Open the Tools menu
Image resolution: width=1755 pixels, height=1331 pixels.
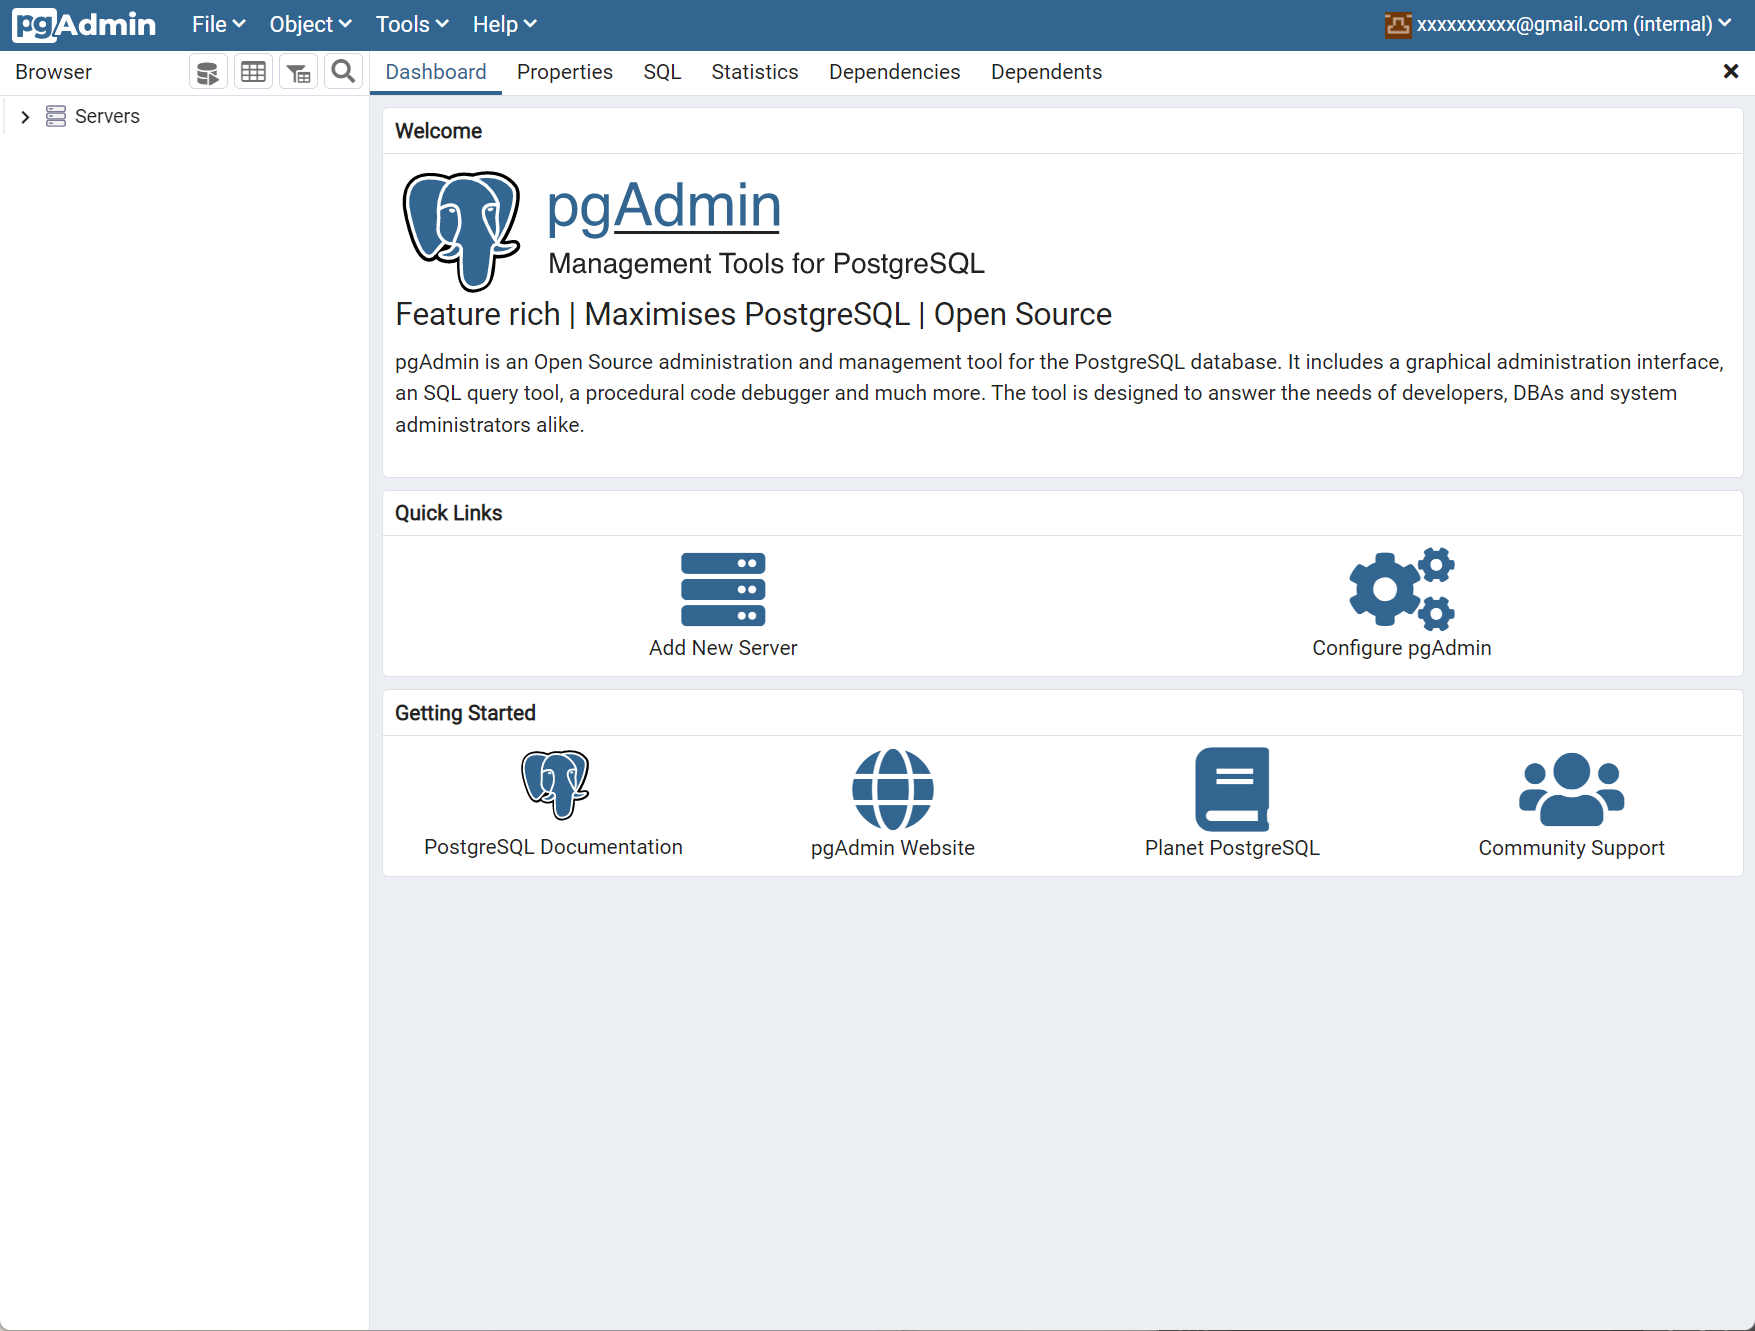coord(412,25)
